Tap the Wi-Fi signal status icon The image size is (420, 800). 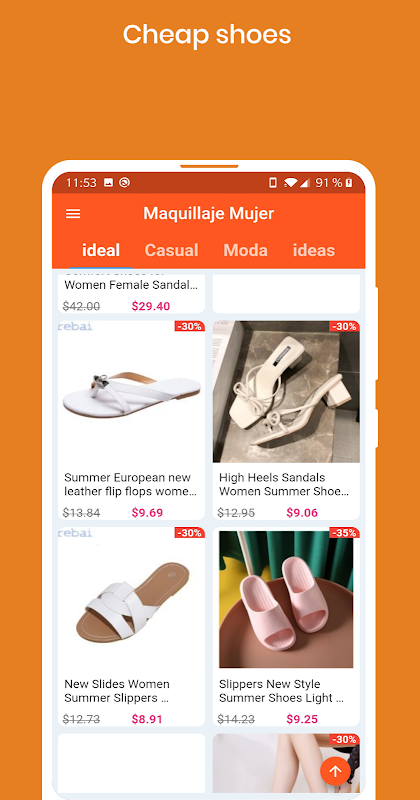290,182
